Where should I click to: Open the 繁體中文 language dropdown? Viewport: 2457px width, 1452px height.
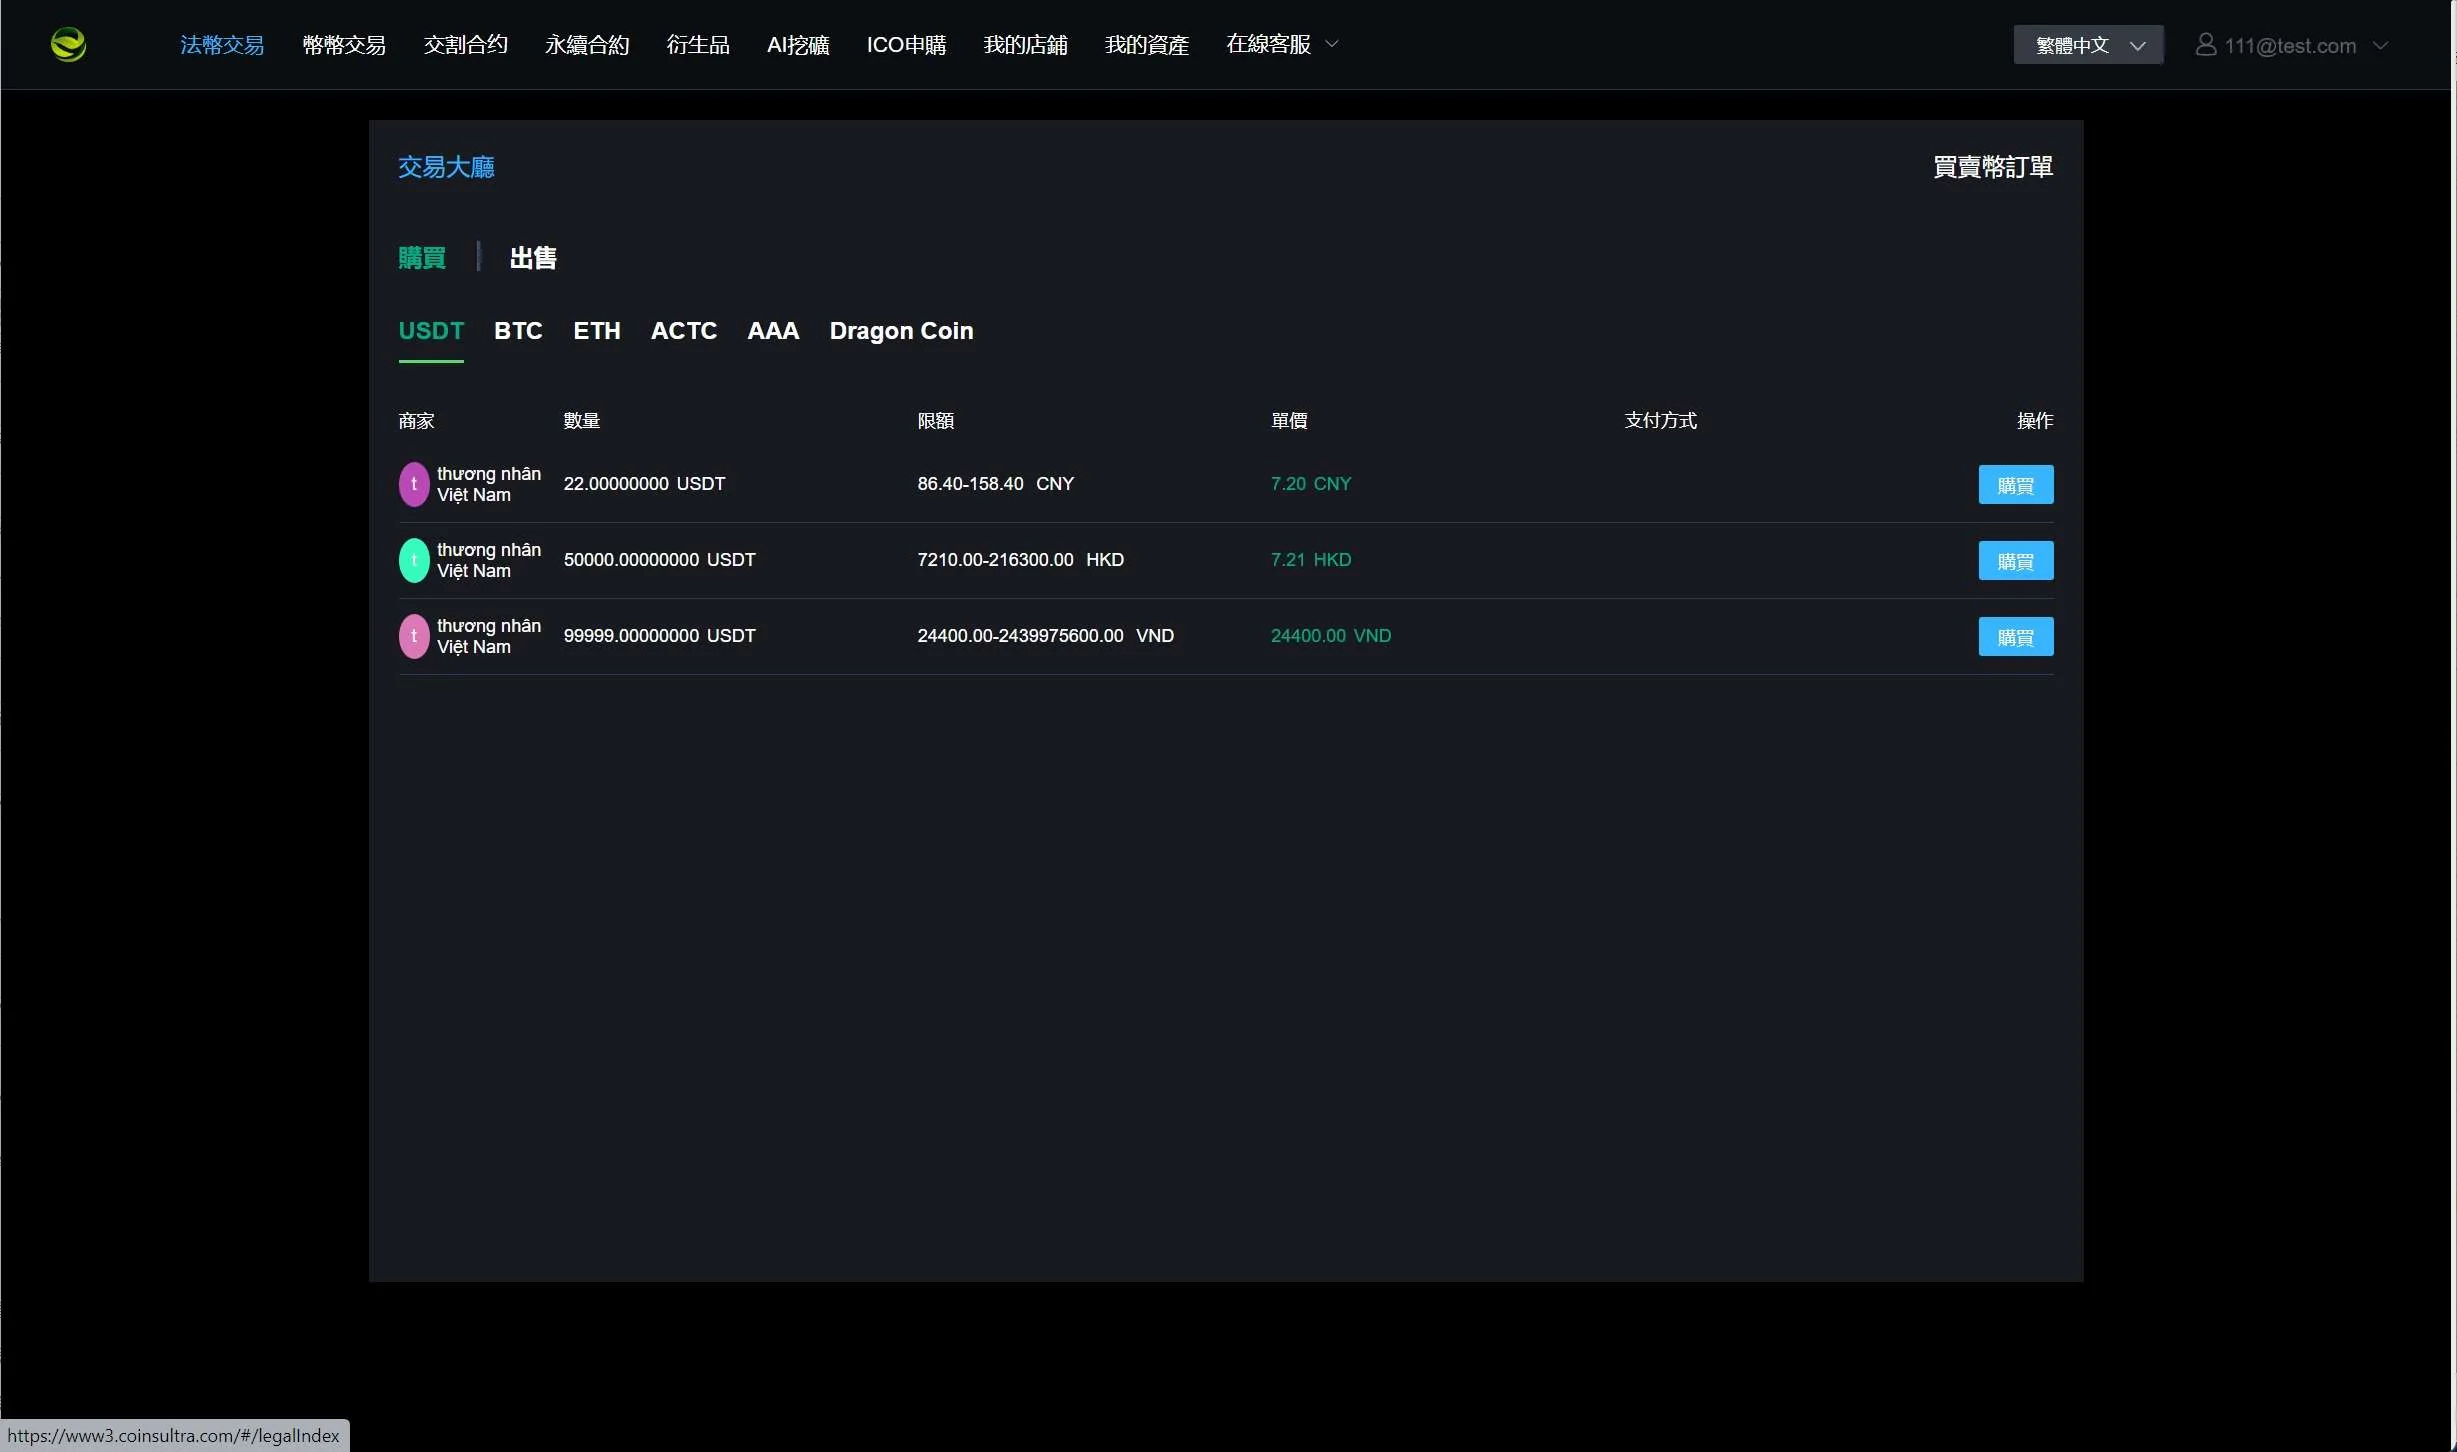click(2087, 45)
